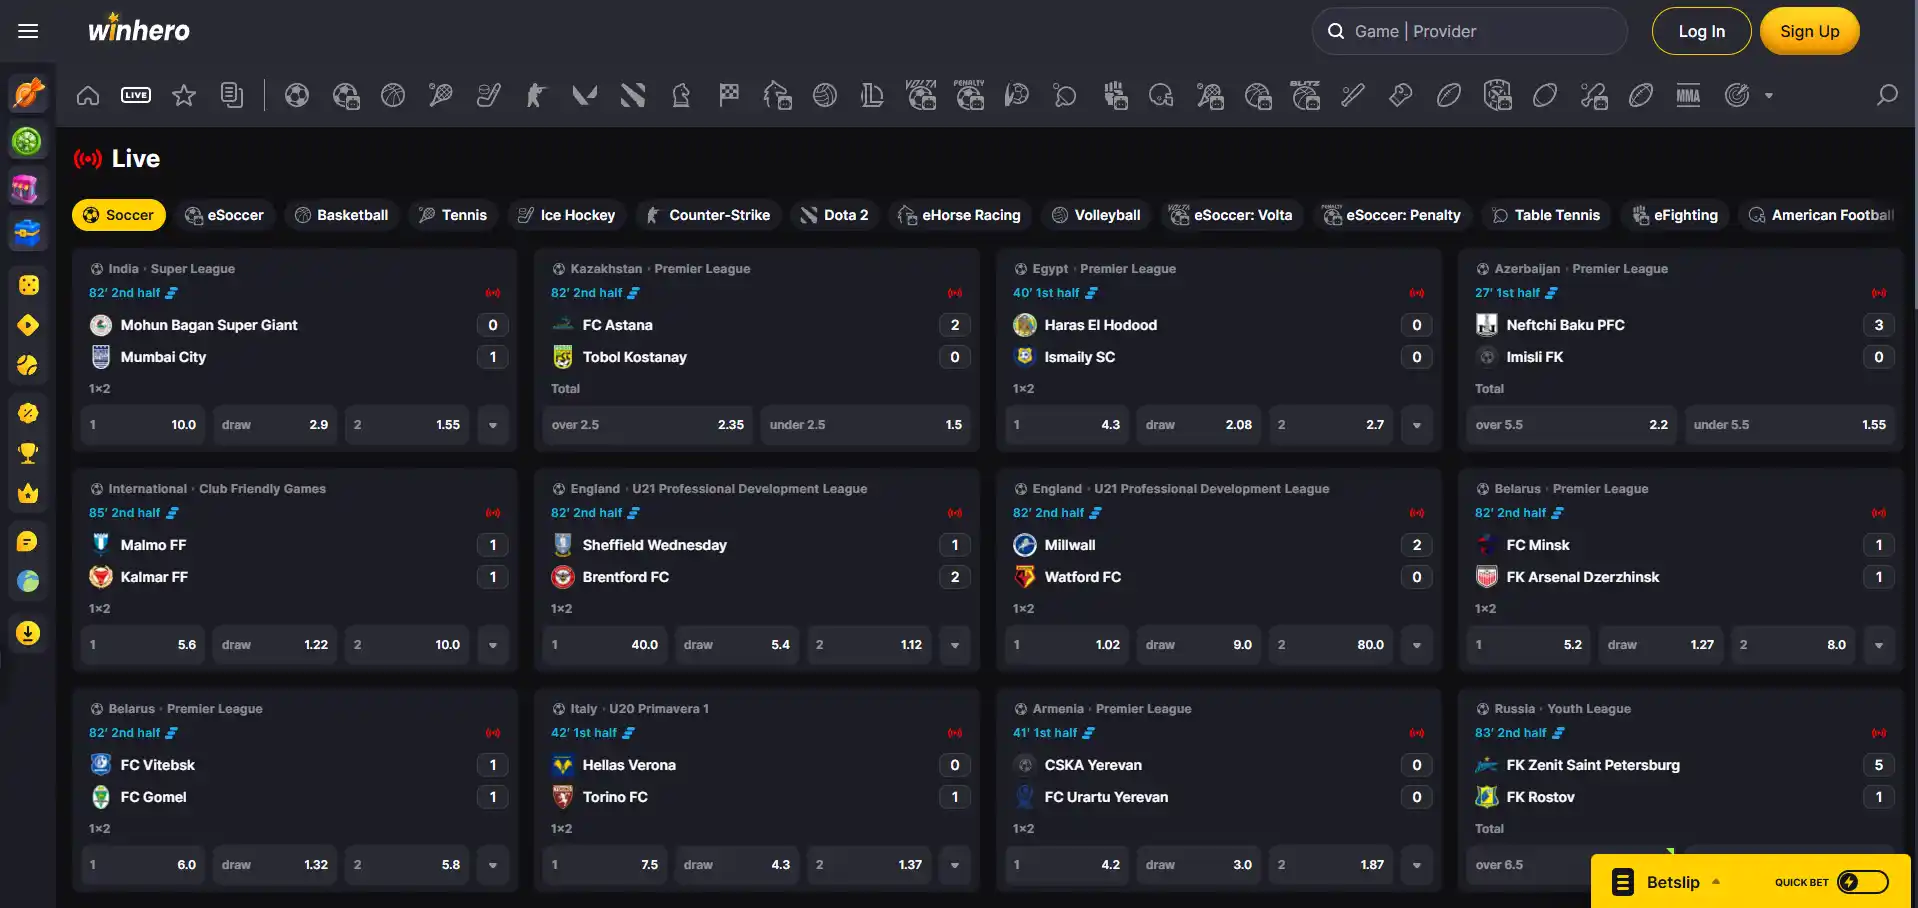Select the table tennis paddle icon

click(1065, 95)
